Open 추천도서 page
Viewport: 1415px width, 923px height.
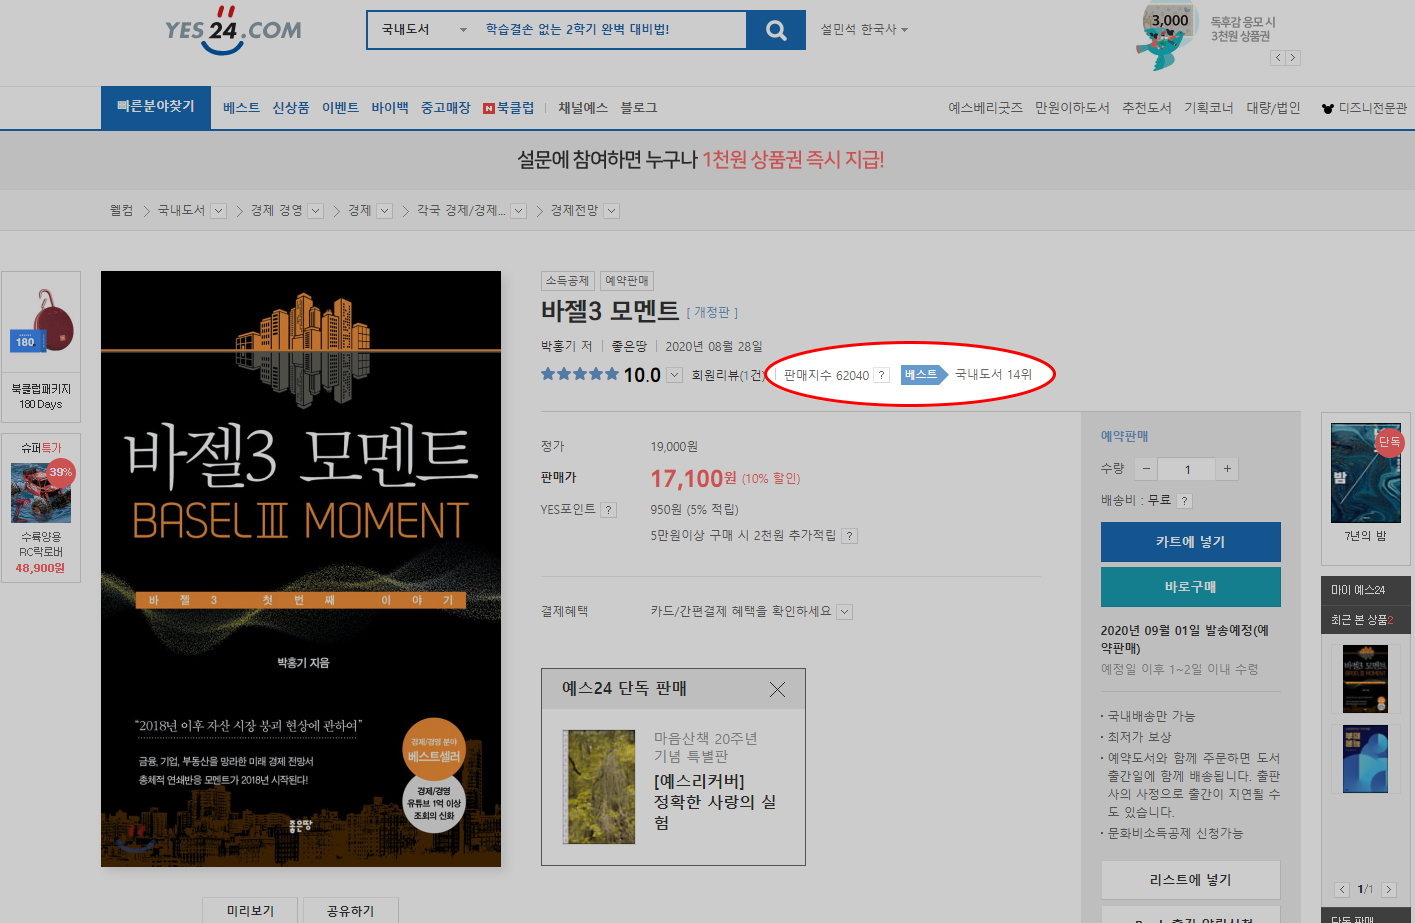[1147, 108]
